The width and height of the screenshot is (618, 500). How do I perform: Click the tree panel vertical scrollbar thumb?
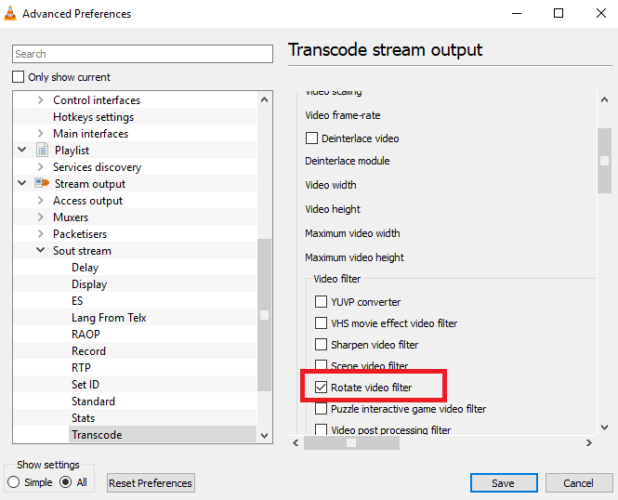(264, 315)
